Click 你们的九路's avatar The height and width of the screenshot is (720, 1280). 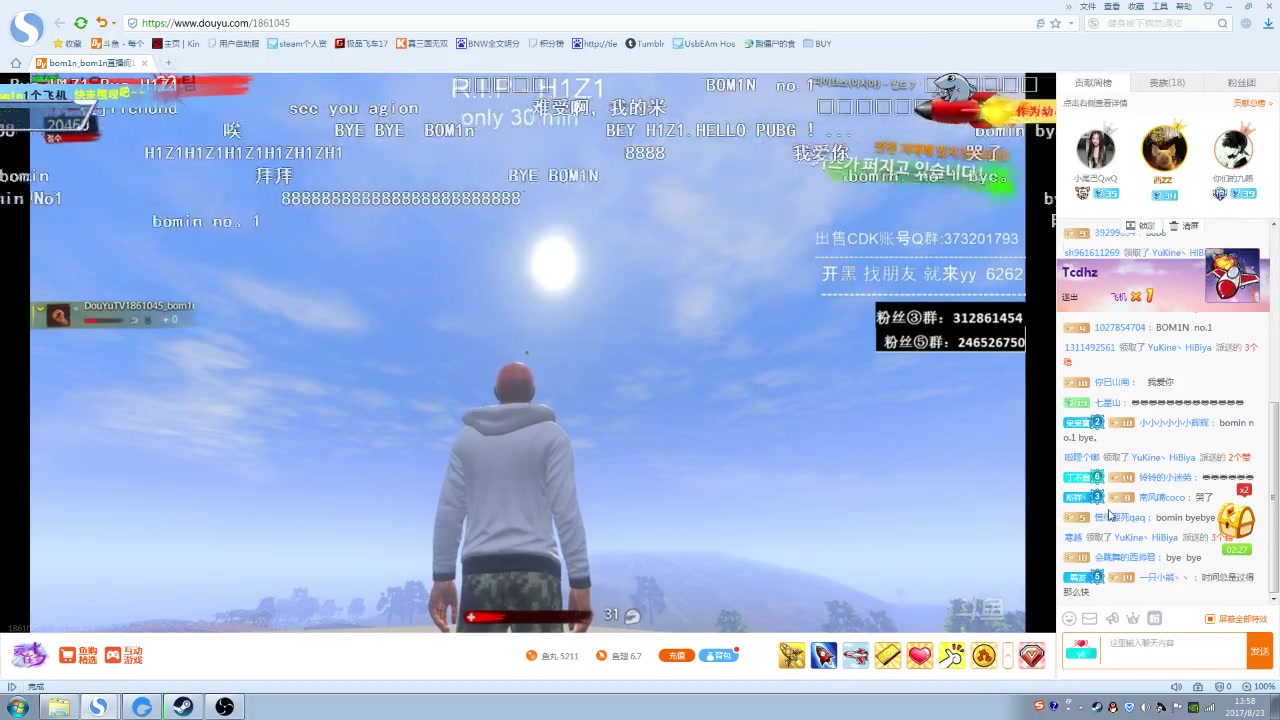[1233, 149]
